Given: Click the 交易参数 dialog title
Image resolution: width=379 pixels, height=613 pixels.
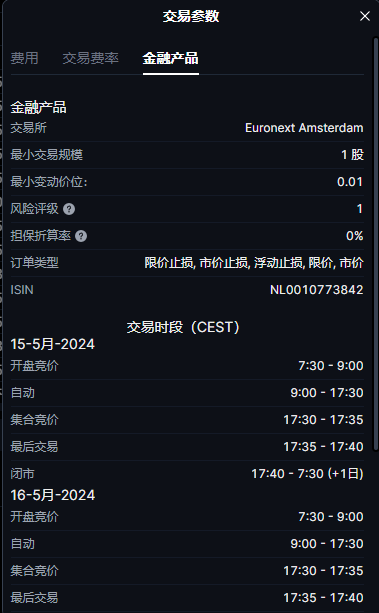Looking at the screenshot, I should pos(191,16).
